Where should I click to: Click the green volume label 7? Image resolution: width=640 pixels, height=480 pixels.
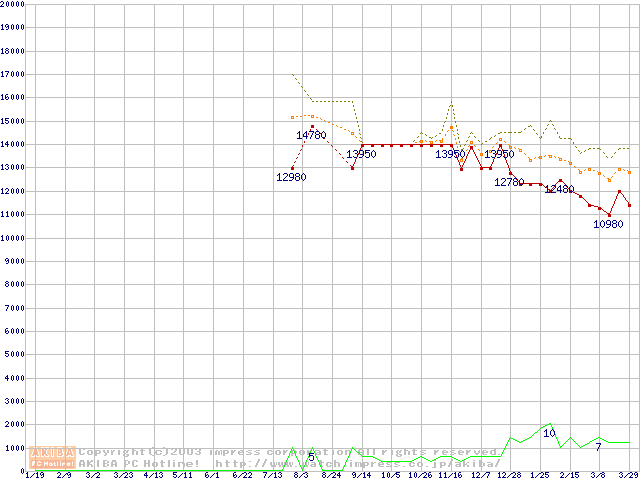[x=598, y=447]
